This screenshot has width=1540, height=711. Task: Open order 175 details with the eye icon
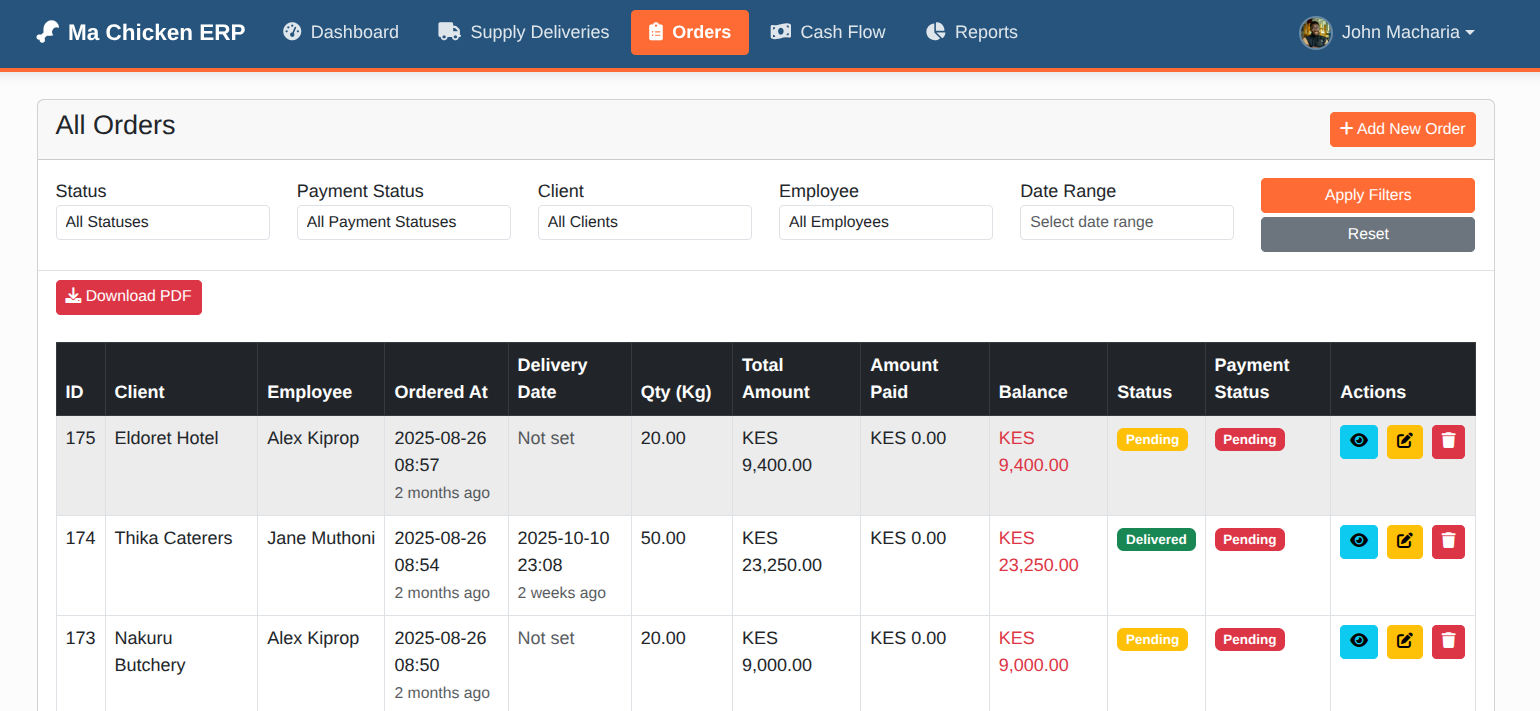point(1358,441)
